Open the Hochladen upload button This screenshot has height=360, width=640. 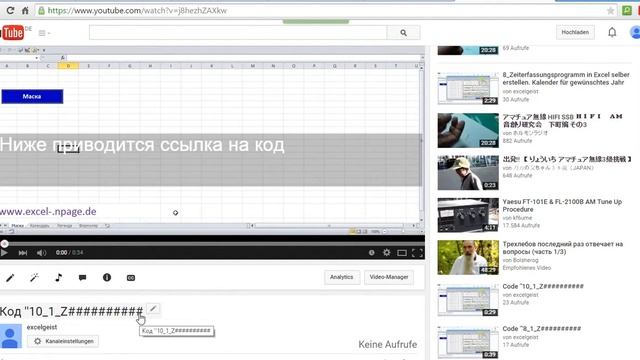tap(575, 32)
